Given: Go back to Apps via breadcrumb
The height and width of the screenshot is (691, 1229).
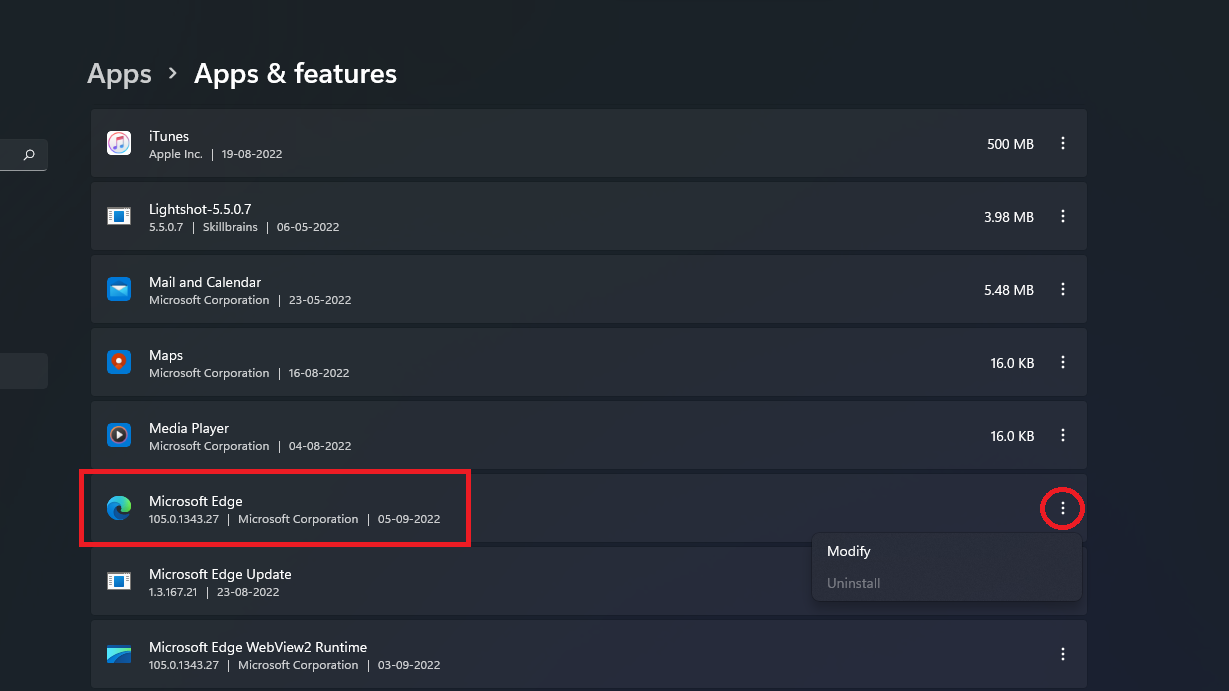Looking at the screenshot, I should pos(119,74).
